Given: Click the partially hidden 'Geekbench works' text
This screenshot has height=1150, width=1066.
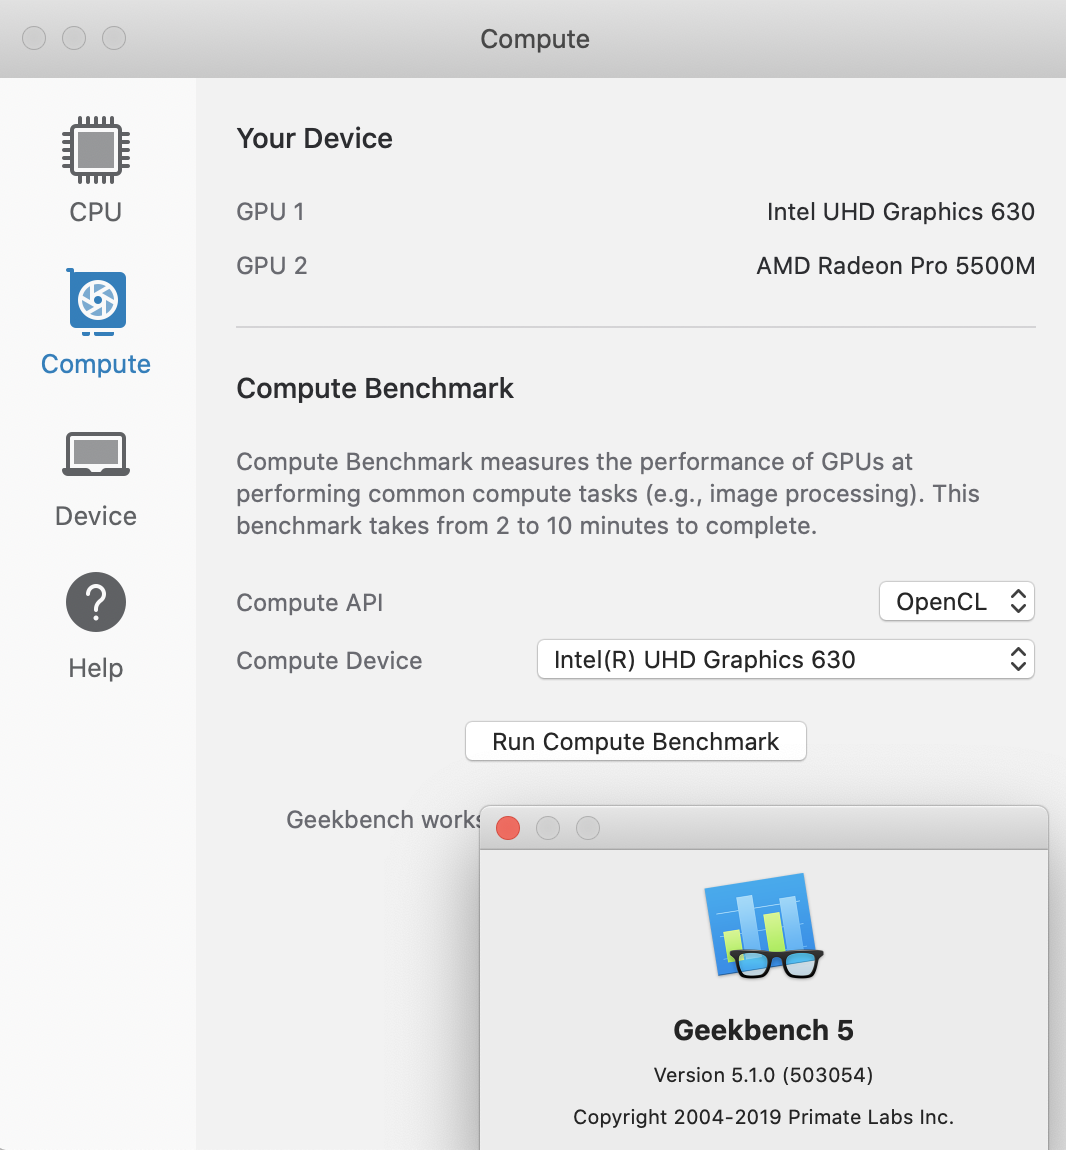Looking at the screenshot, I should (383, 819).
